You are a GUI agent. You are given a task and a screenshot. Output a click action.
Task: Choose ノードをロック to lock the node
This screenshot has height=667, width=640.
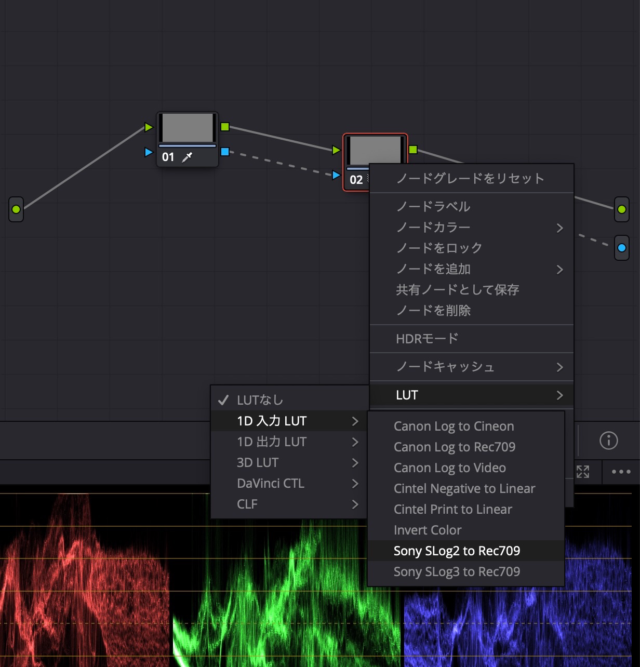(439, 248)
